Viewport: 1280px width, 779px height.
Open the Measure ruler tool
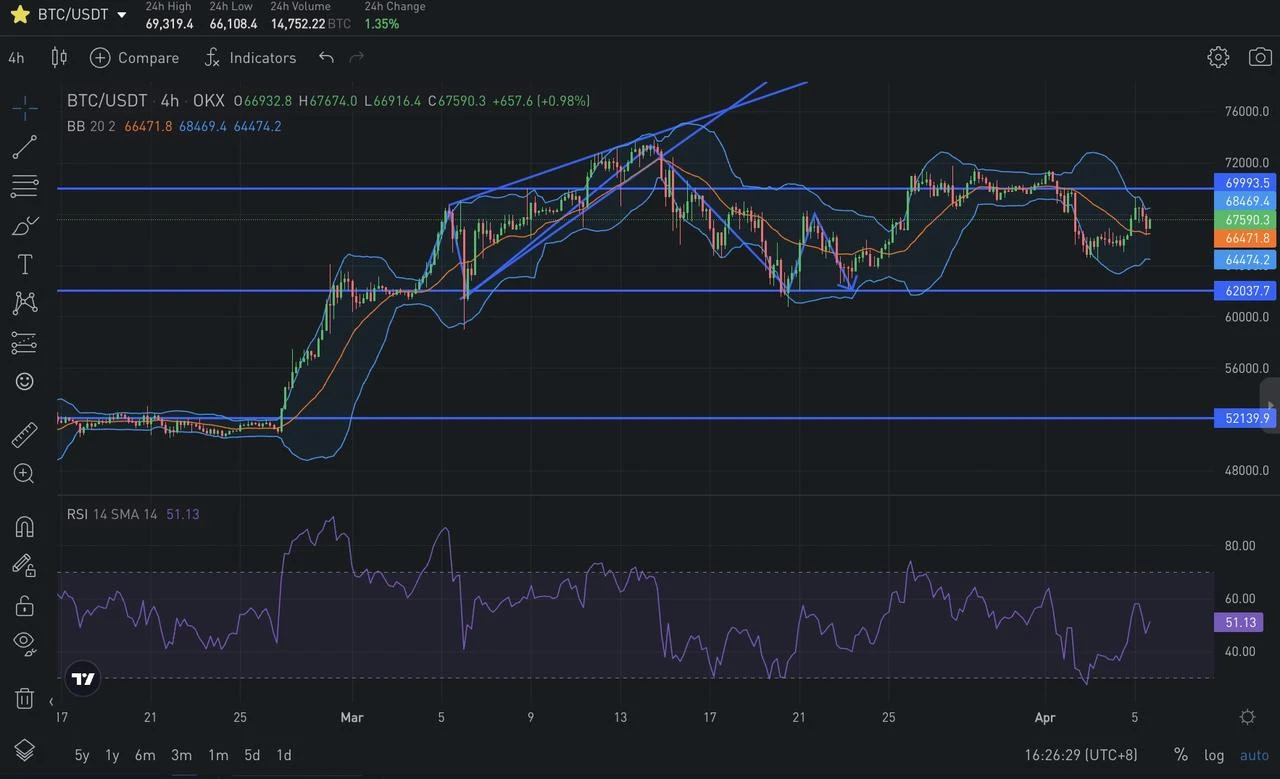[x=25, y=433]
